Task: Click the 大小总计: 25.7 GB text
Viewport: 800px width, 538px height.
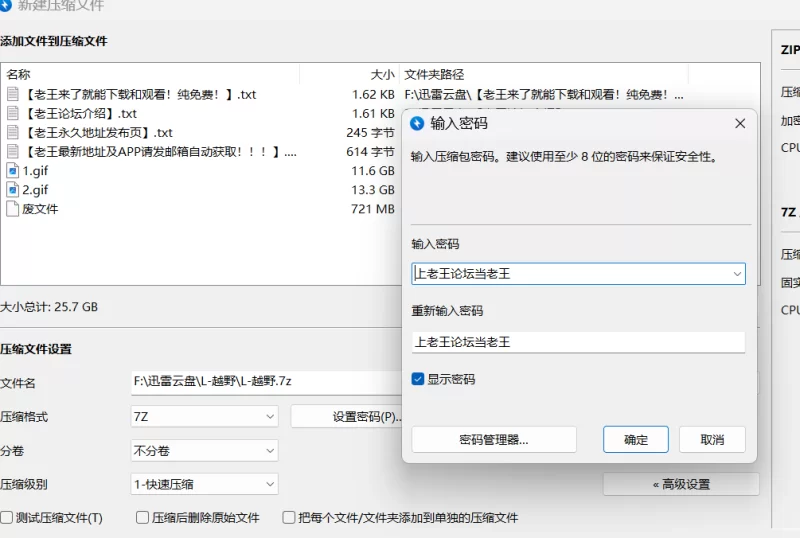Action: (49, 307)
